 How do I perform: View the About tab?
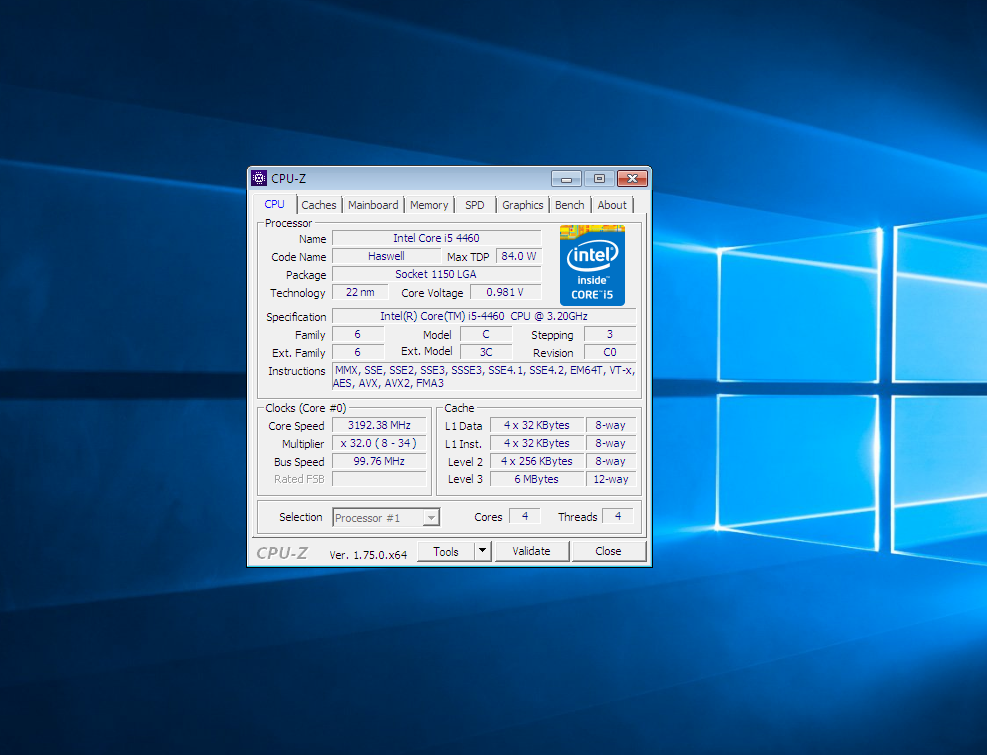point(612,205)
